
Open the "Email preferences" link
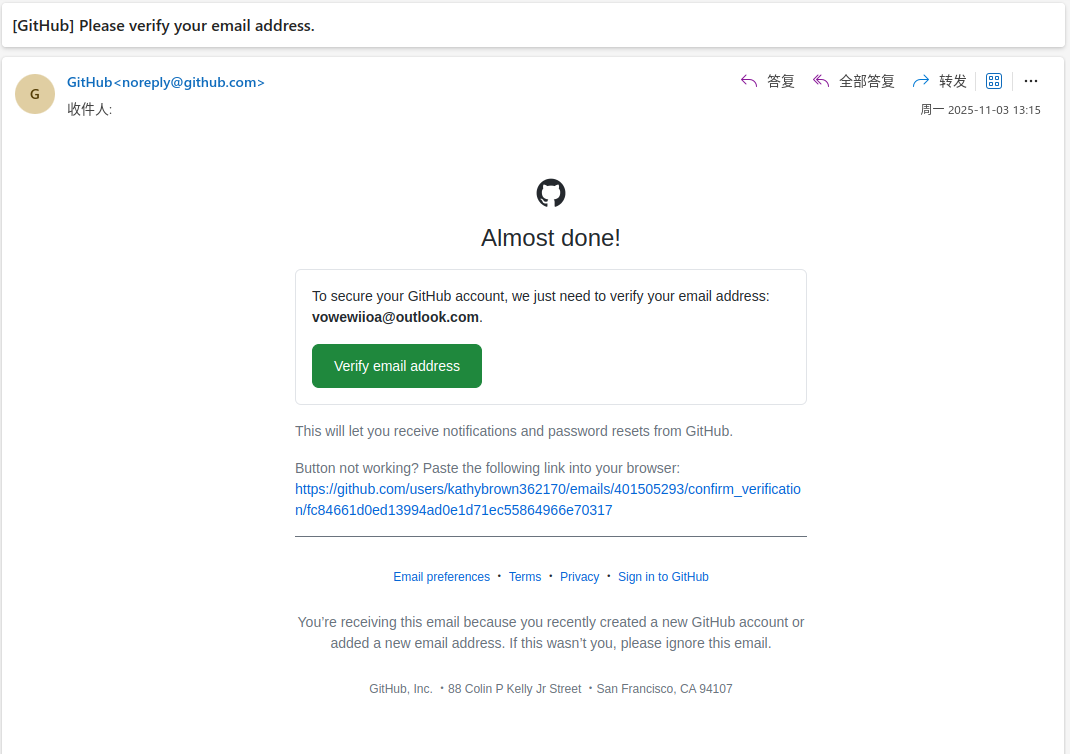click(x=441, y=577)
